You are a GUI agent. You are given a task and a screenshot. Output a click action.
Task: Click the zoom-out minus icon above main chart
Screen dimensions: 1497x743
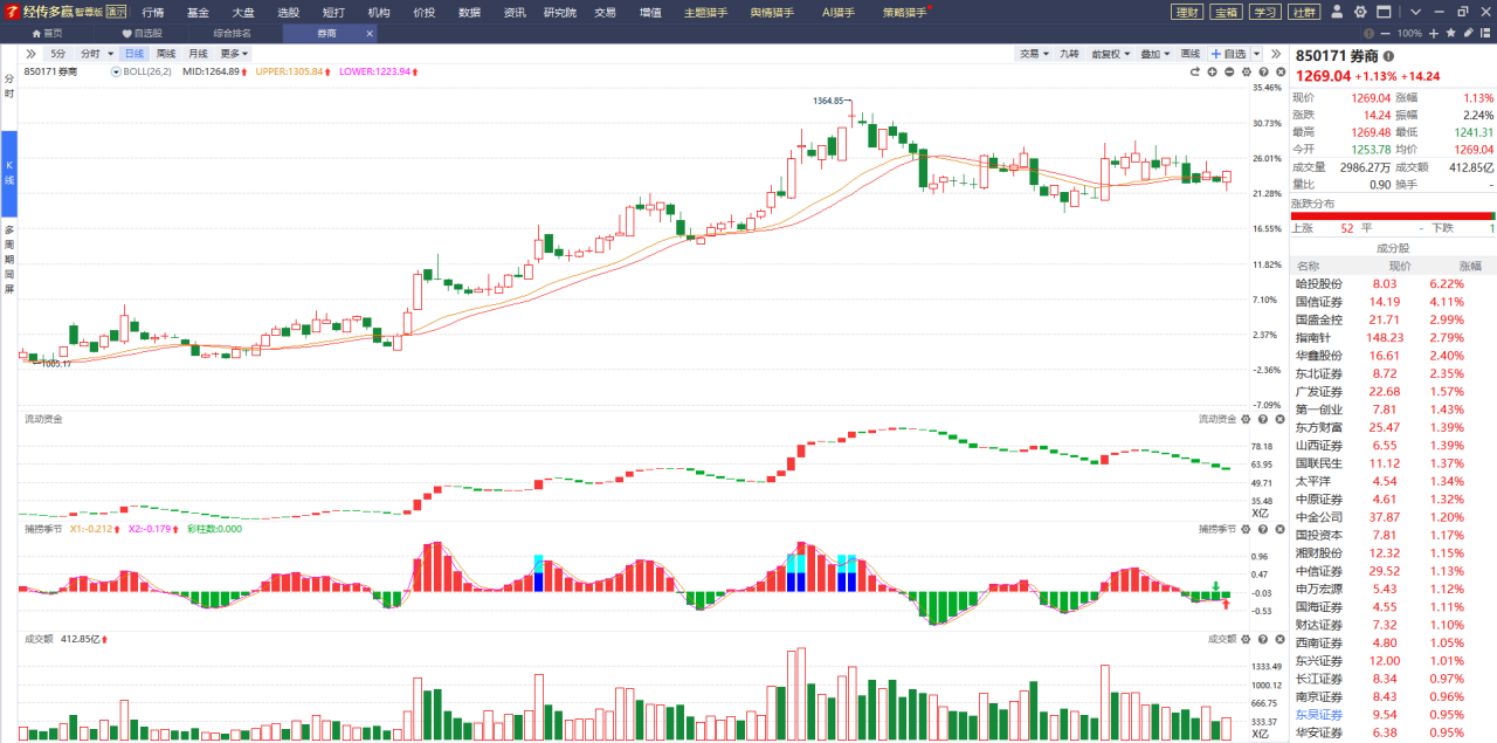pos(1229,72)
